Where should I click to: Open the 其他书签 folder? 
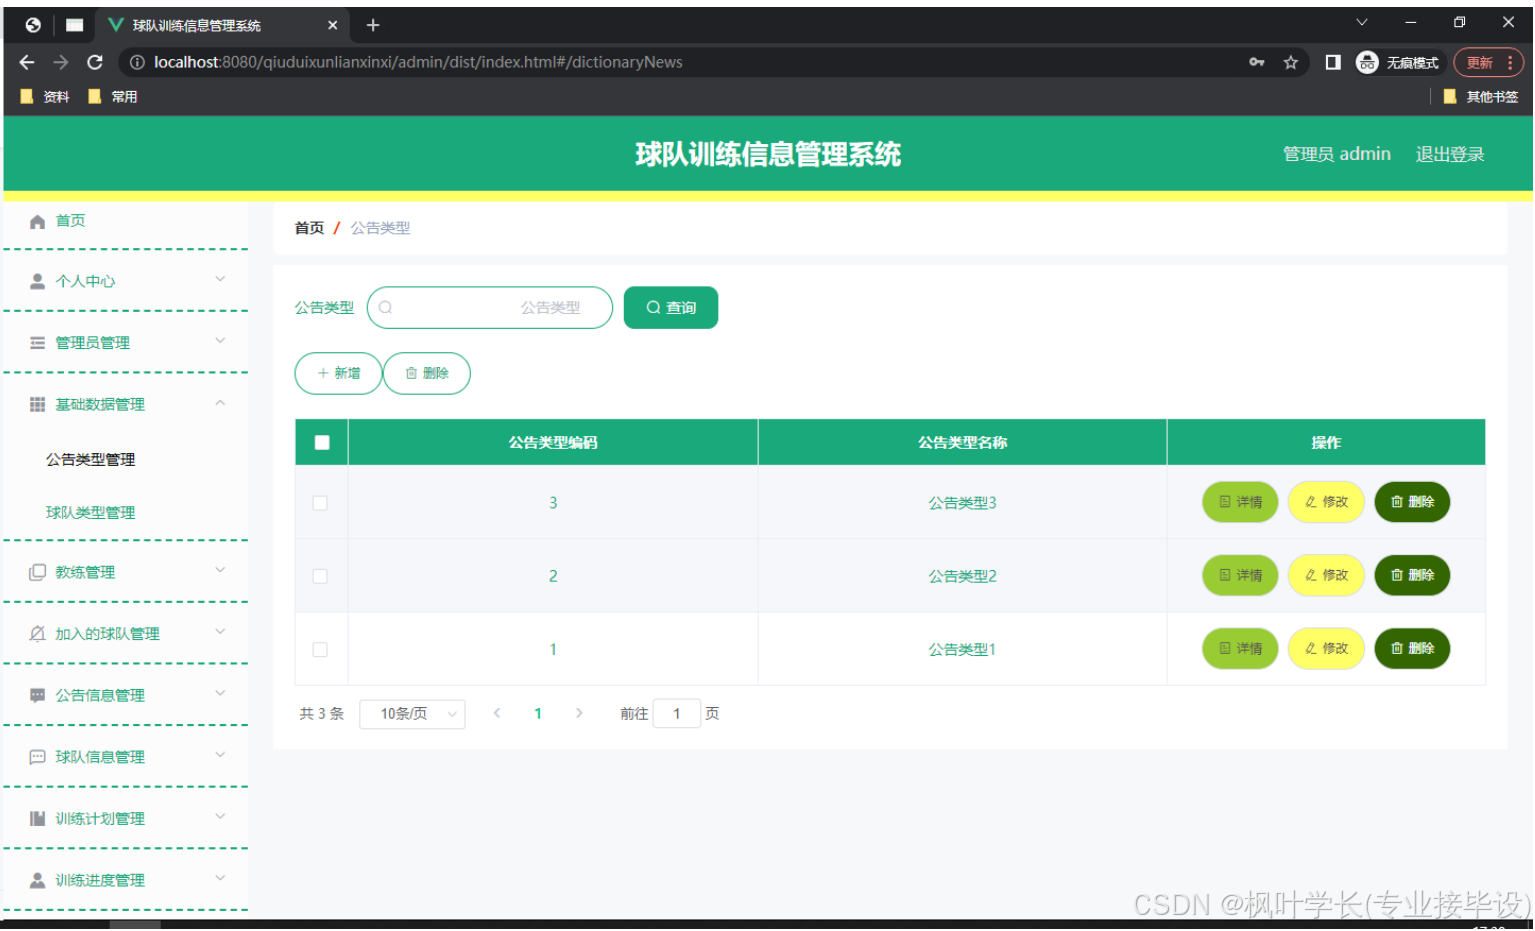click(x=1481, y=97)
